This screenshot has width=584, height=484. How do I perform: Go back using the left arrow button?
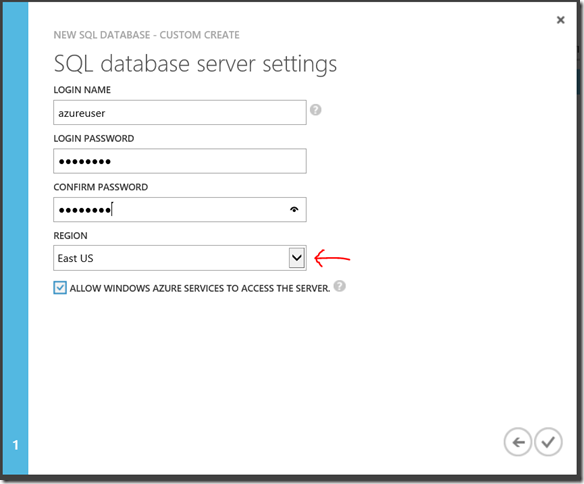pos(518,442)
